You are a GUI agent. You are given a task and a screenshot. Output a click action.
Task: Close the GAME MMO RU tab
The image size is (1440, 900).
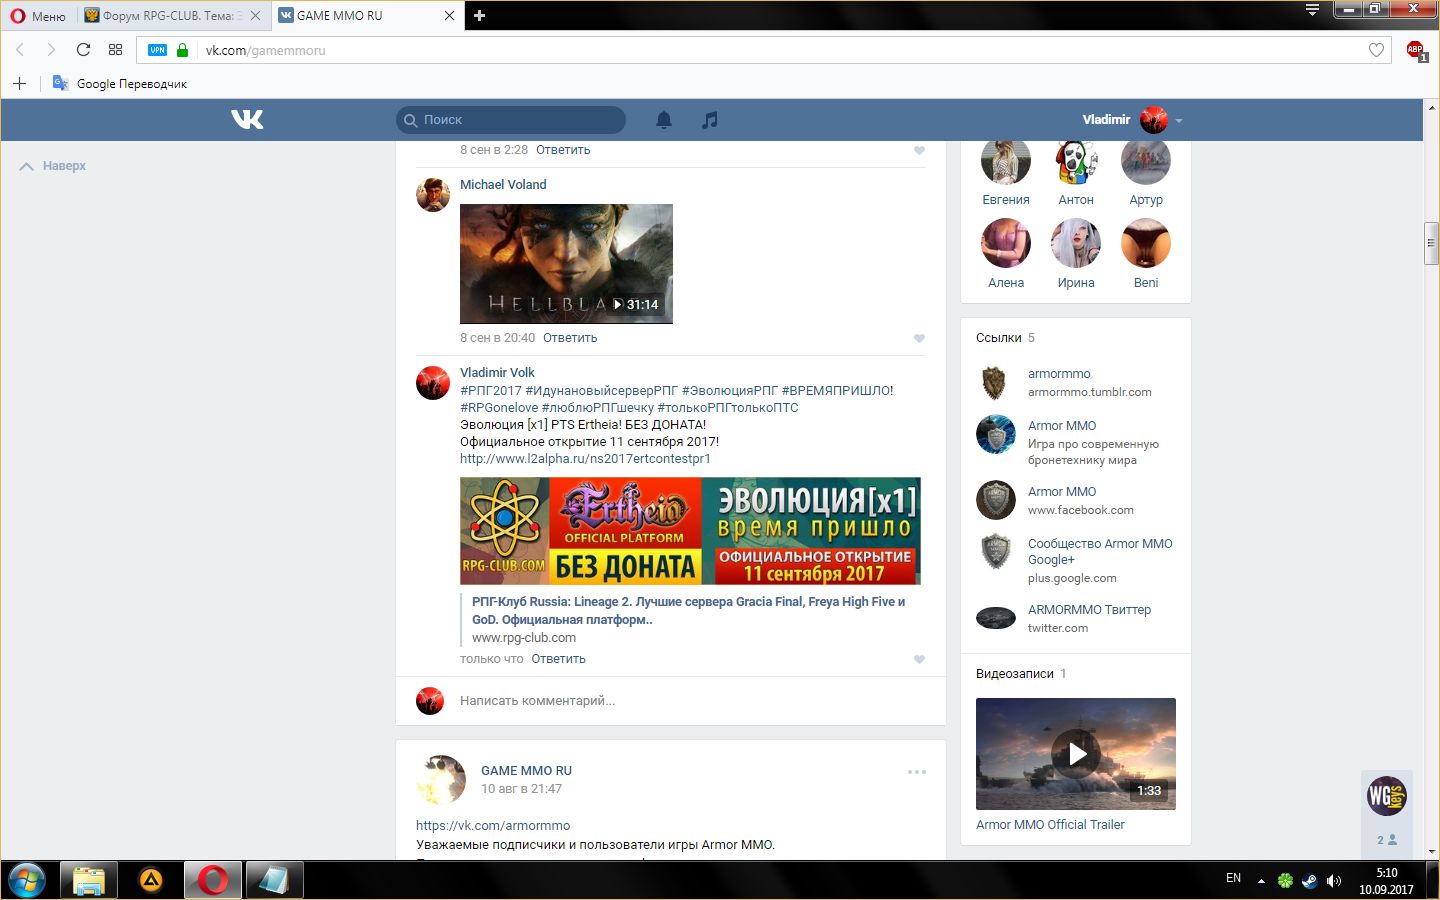pos(449,15)
